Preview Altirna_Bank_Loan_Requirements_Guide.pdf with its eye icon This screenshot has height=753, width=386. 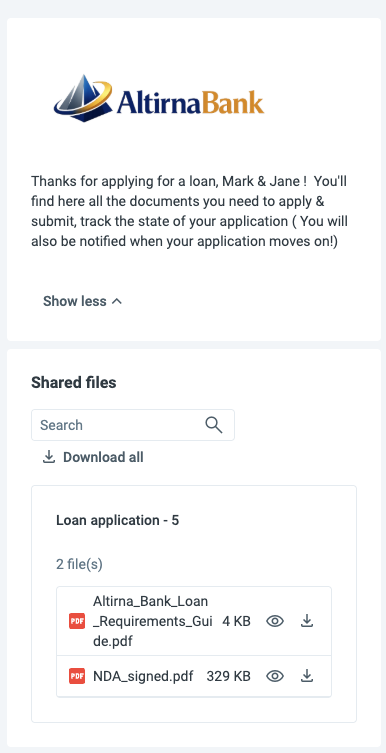(x=275, y=621)
